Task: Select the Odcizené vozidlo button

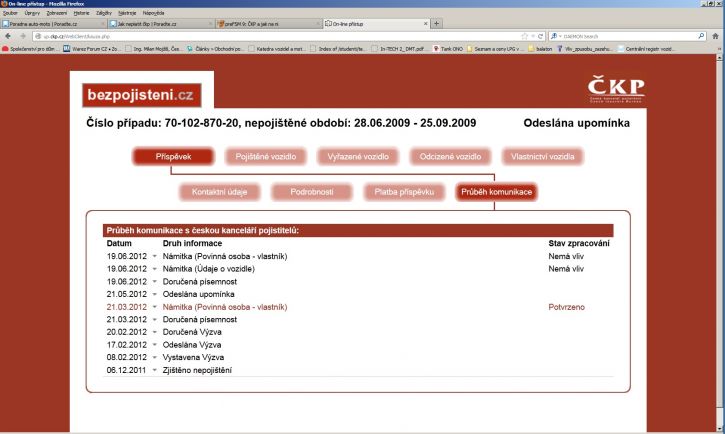Action: (x=450, y=157)
